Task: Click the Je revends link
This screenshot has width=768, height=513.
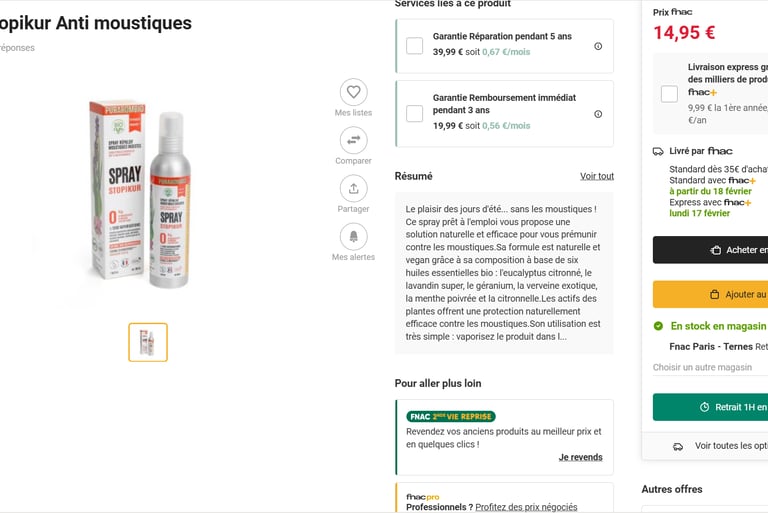Action: point(580,457)
